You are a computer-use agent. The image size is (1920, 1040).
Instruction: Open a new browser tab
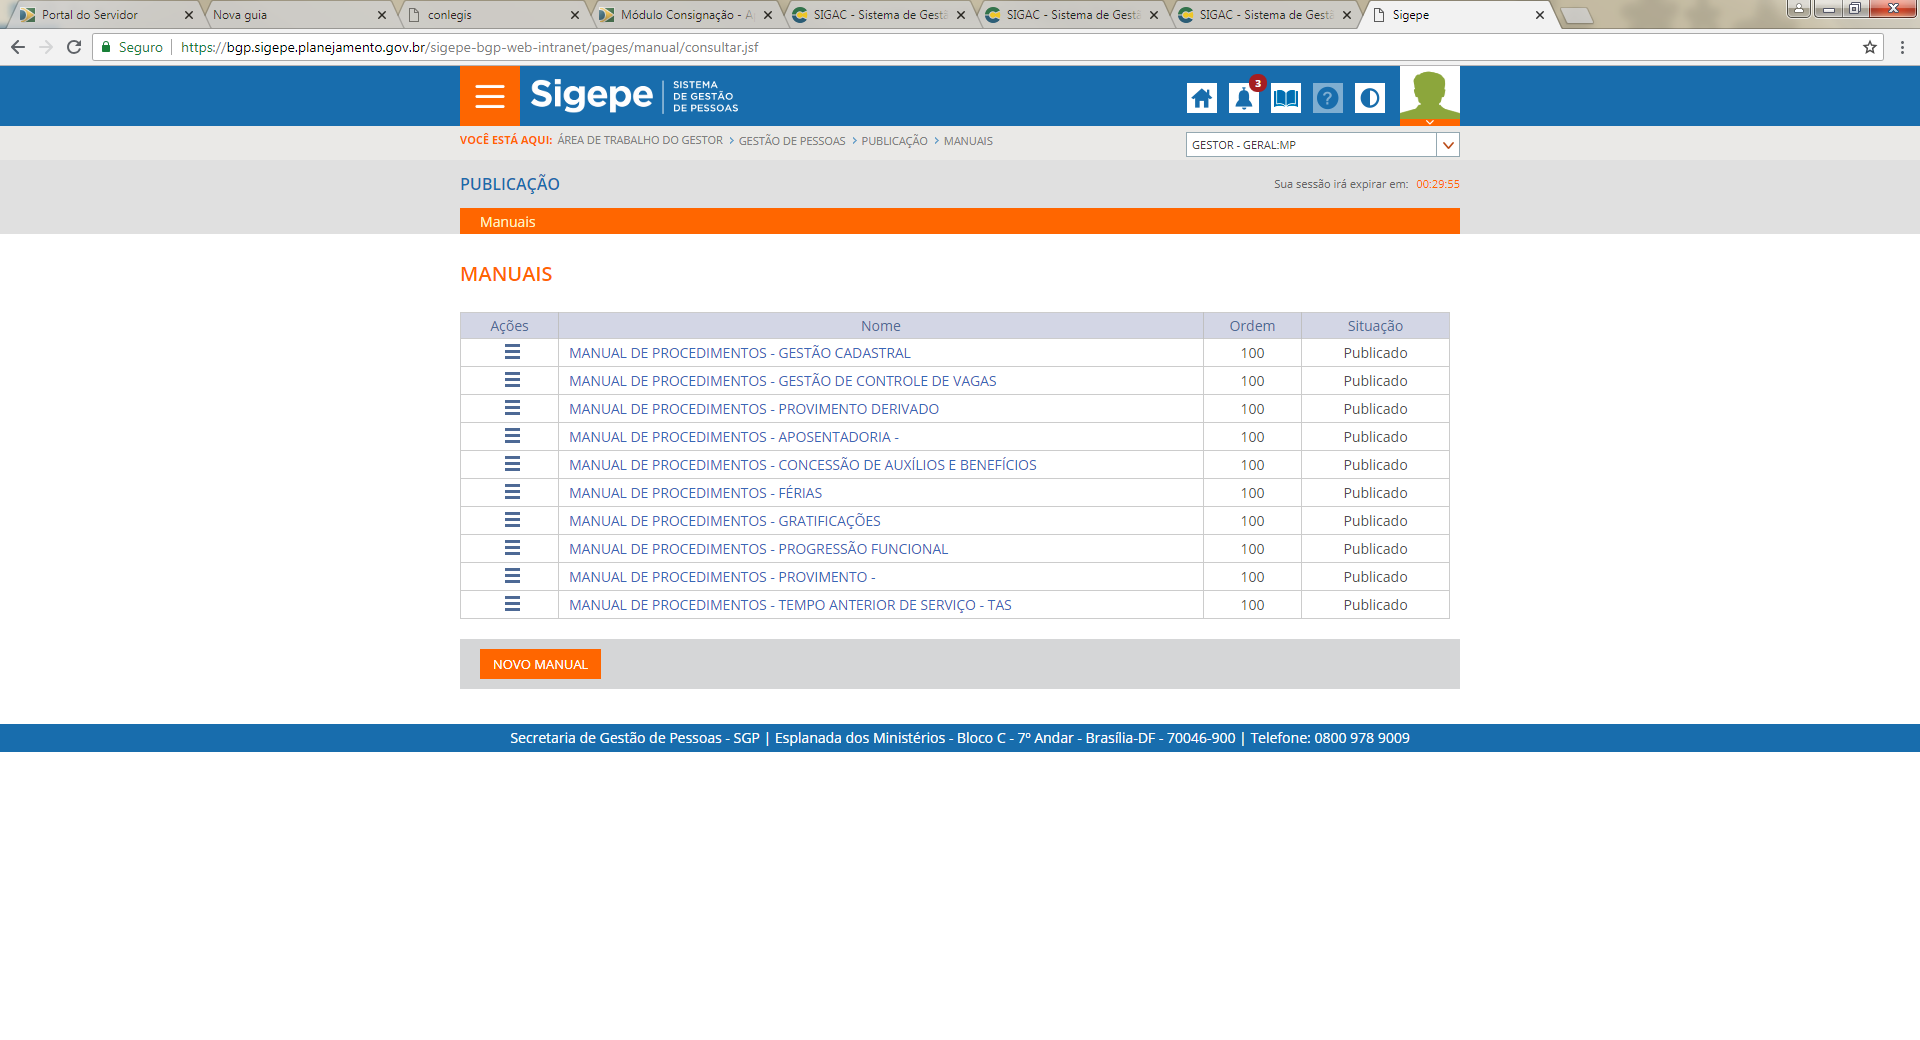[1577, 15]
